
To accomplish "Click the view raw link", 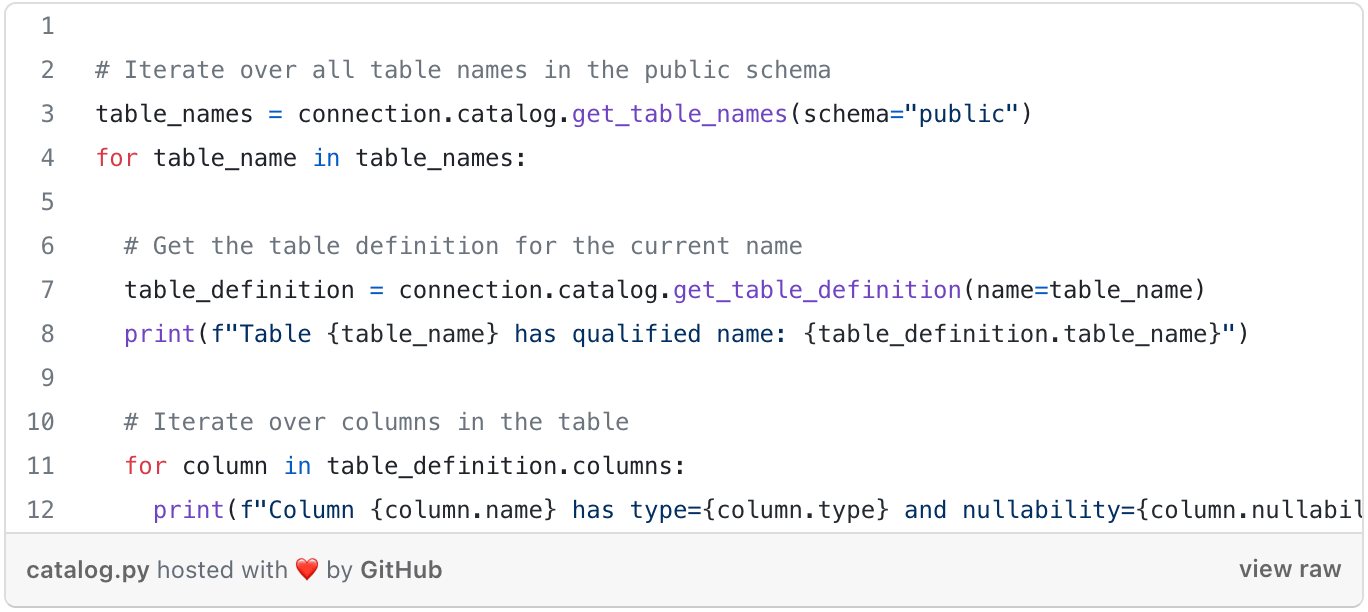I will (x=1289, y=570).
